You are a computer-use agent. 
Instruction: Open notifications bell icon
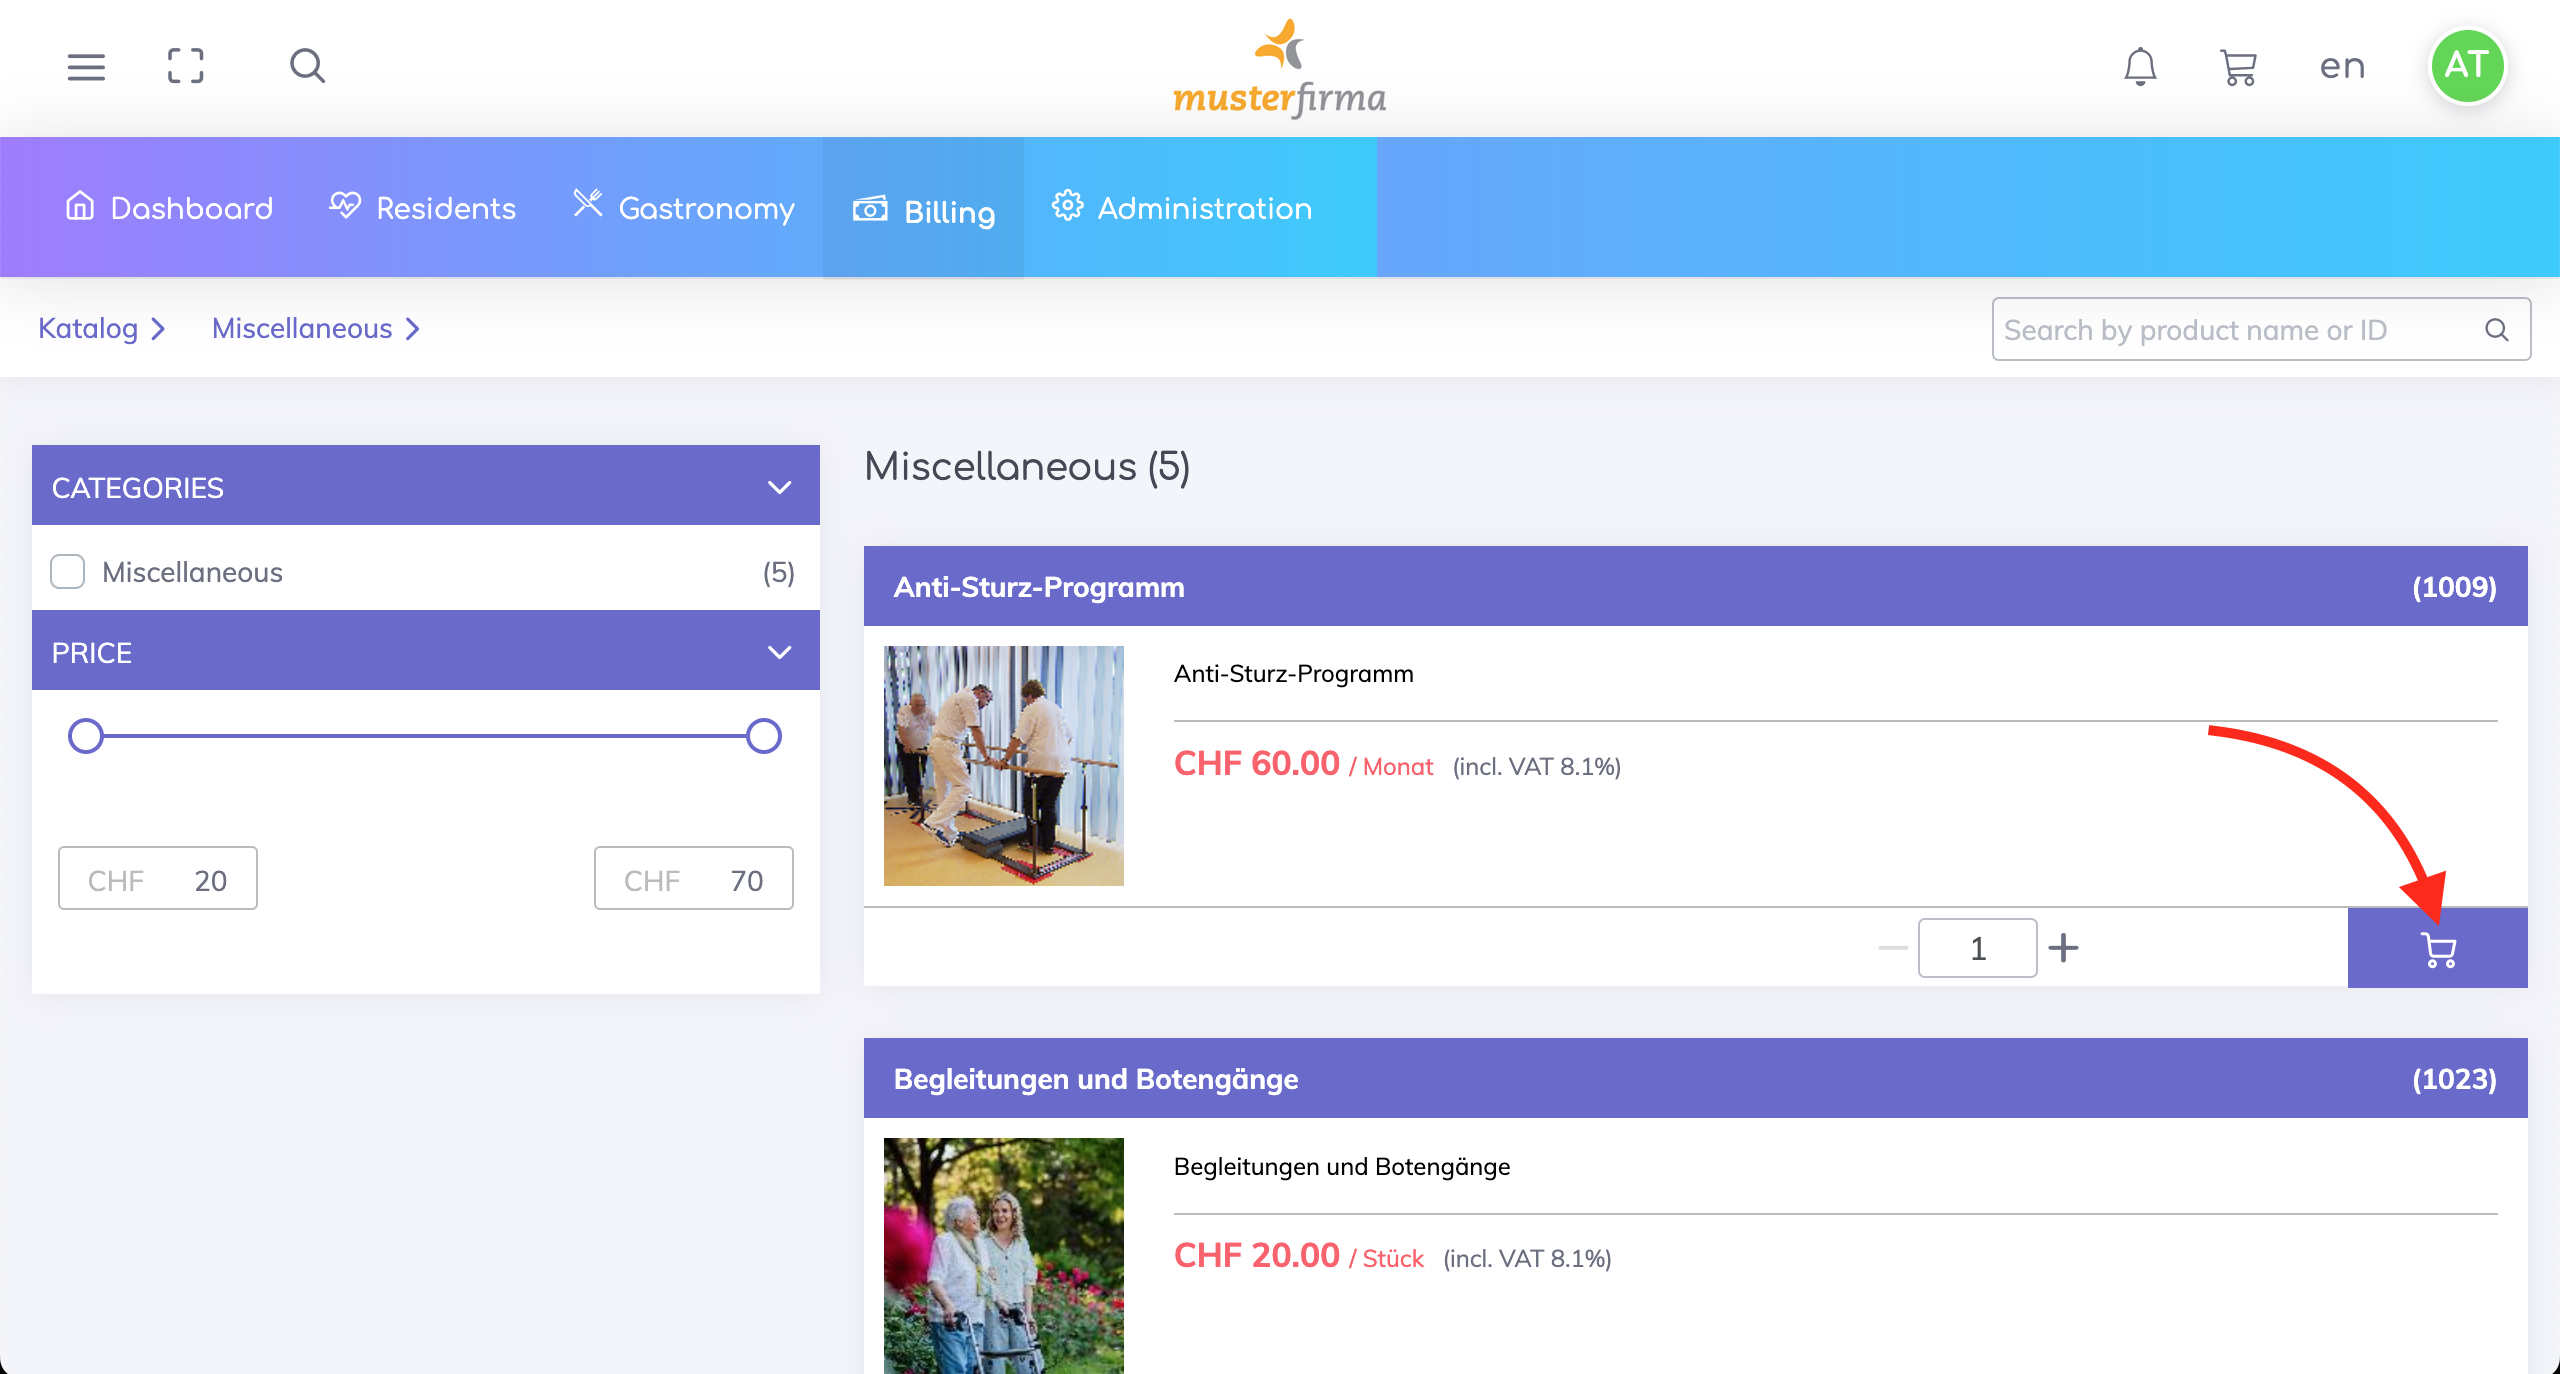pyautogui.click(x=2140, y=67)
